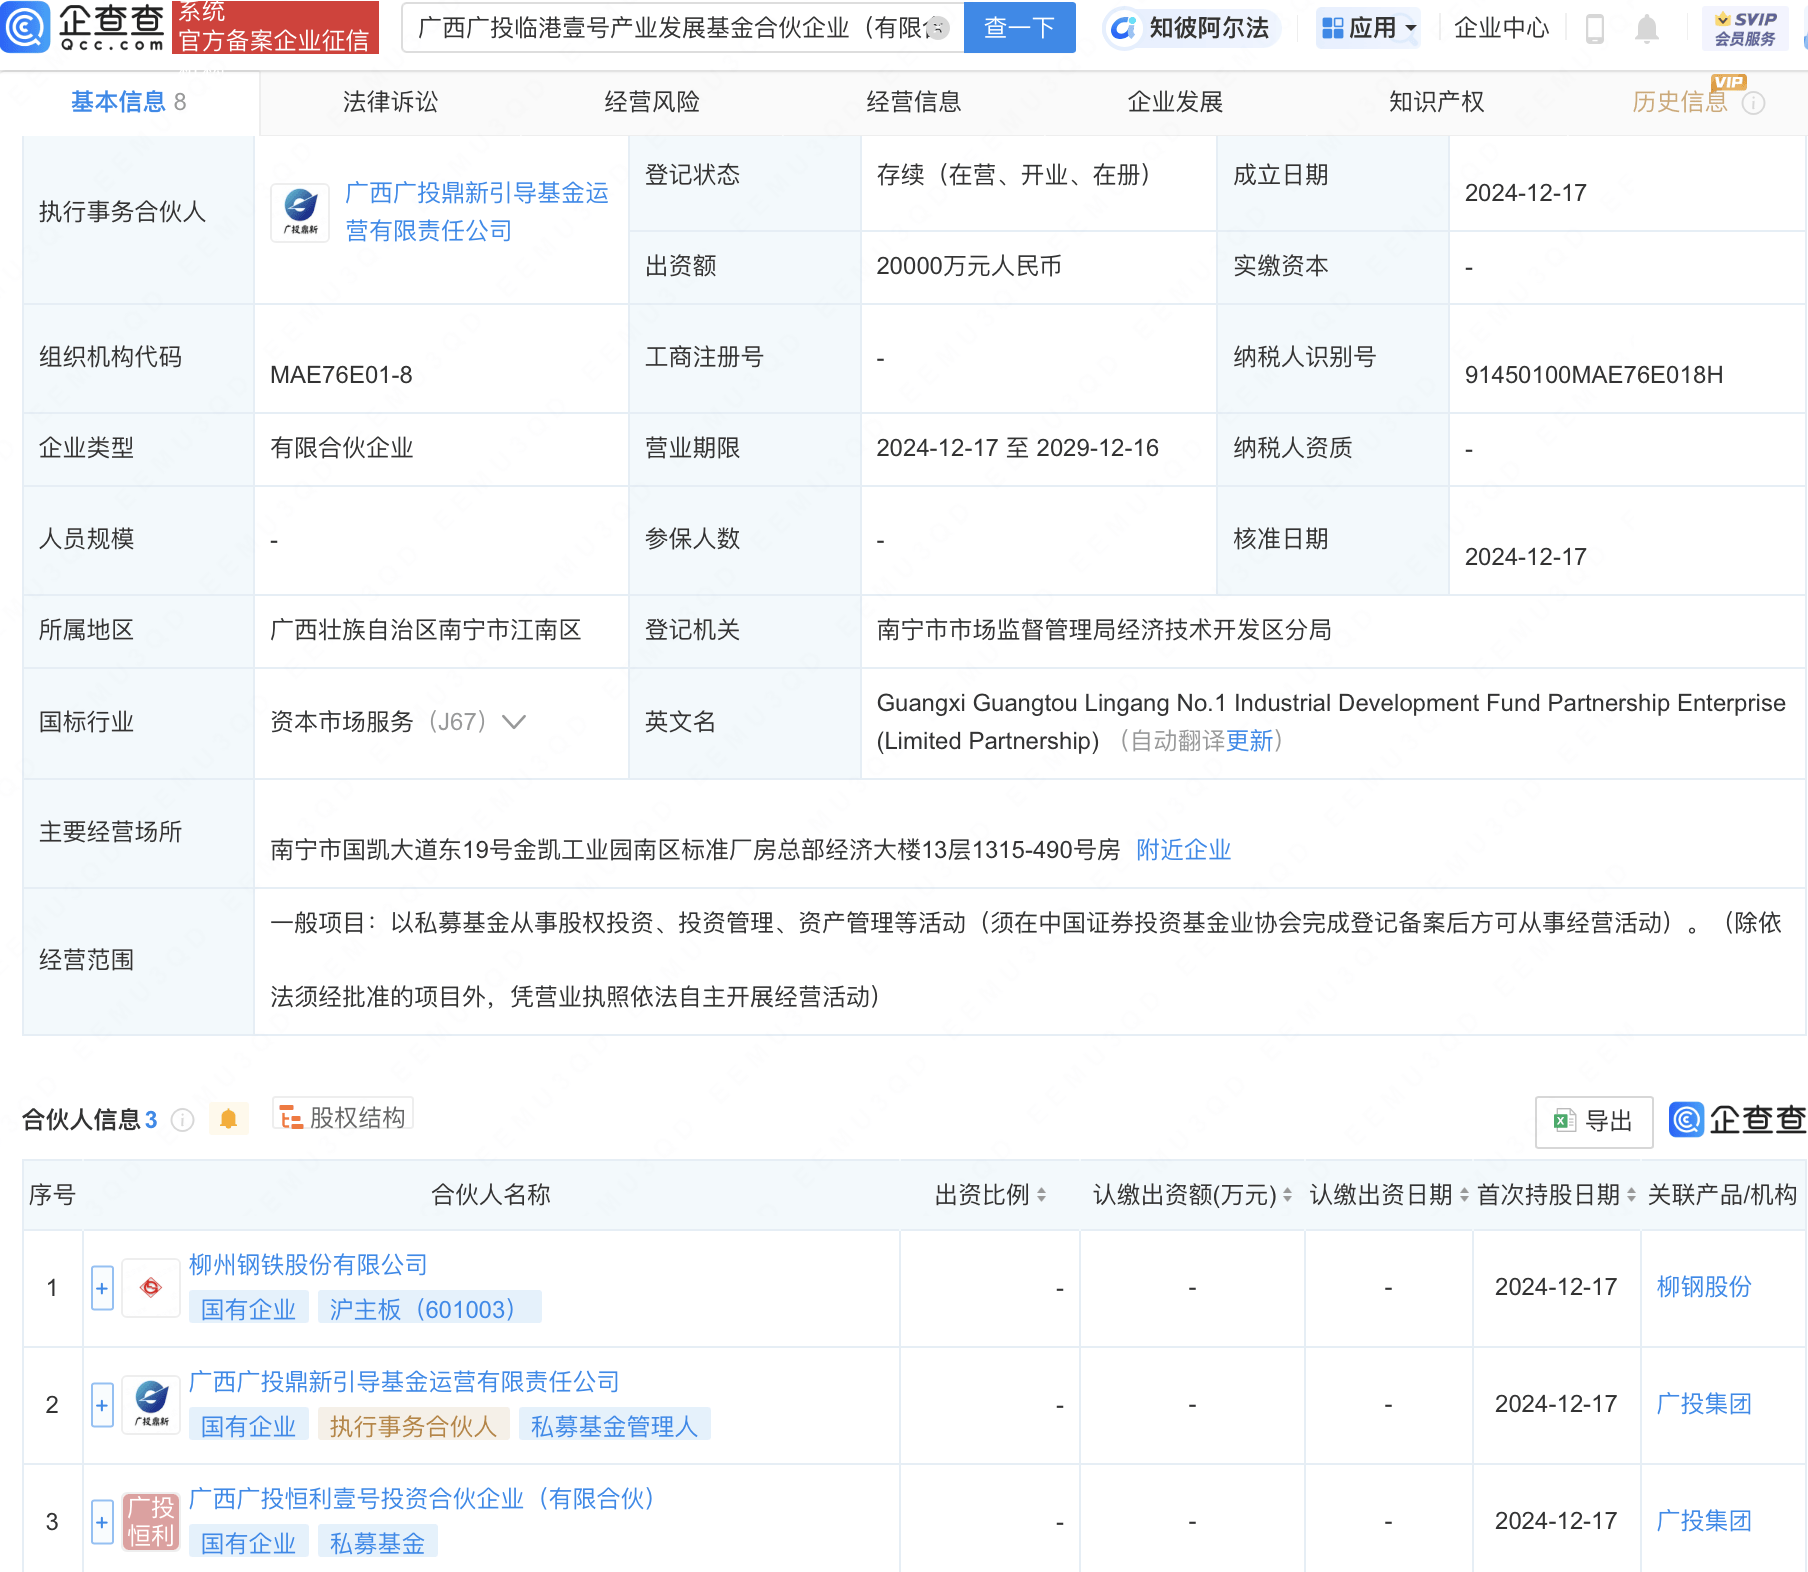Open the 应用 dropdown menu
Viewport: 1808px width, 1572px height.
pos(1369,28)
